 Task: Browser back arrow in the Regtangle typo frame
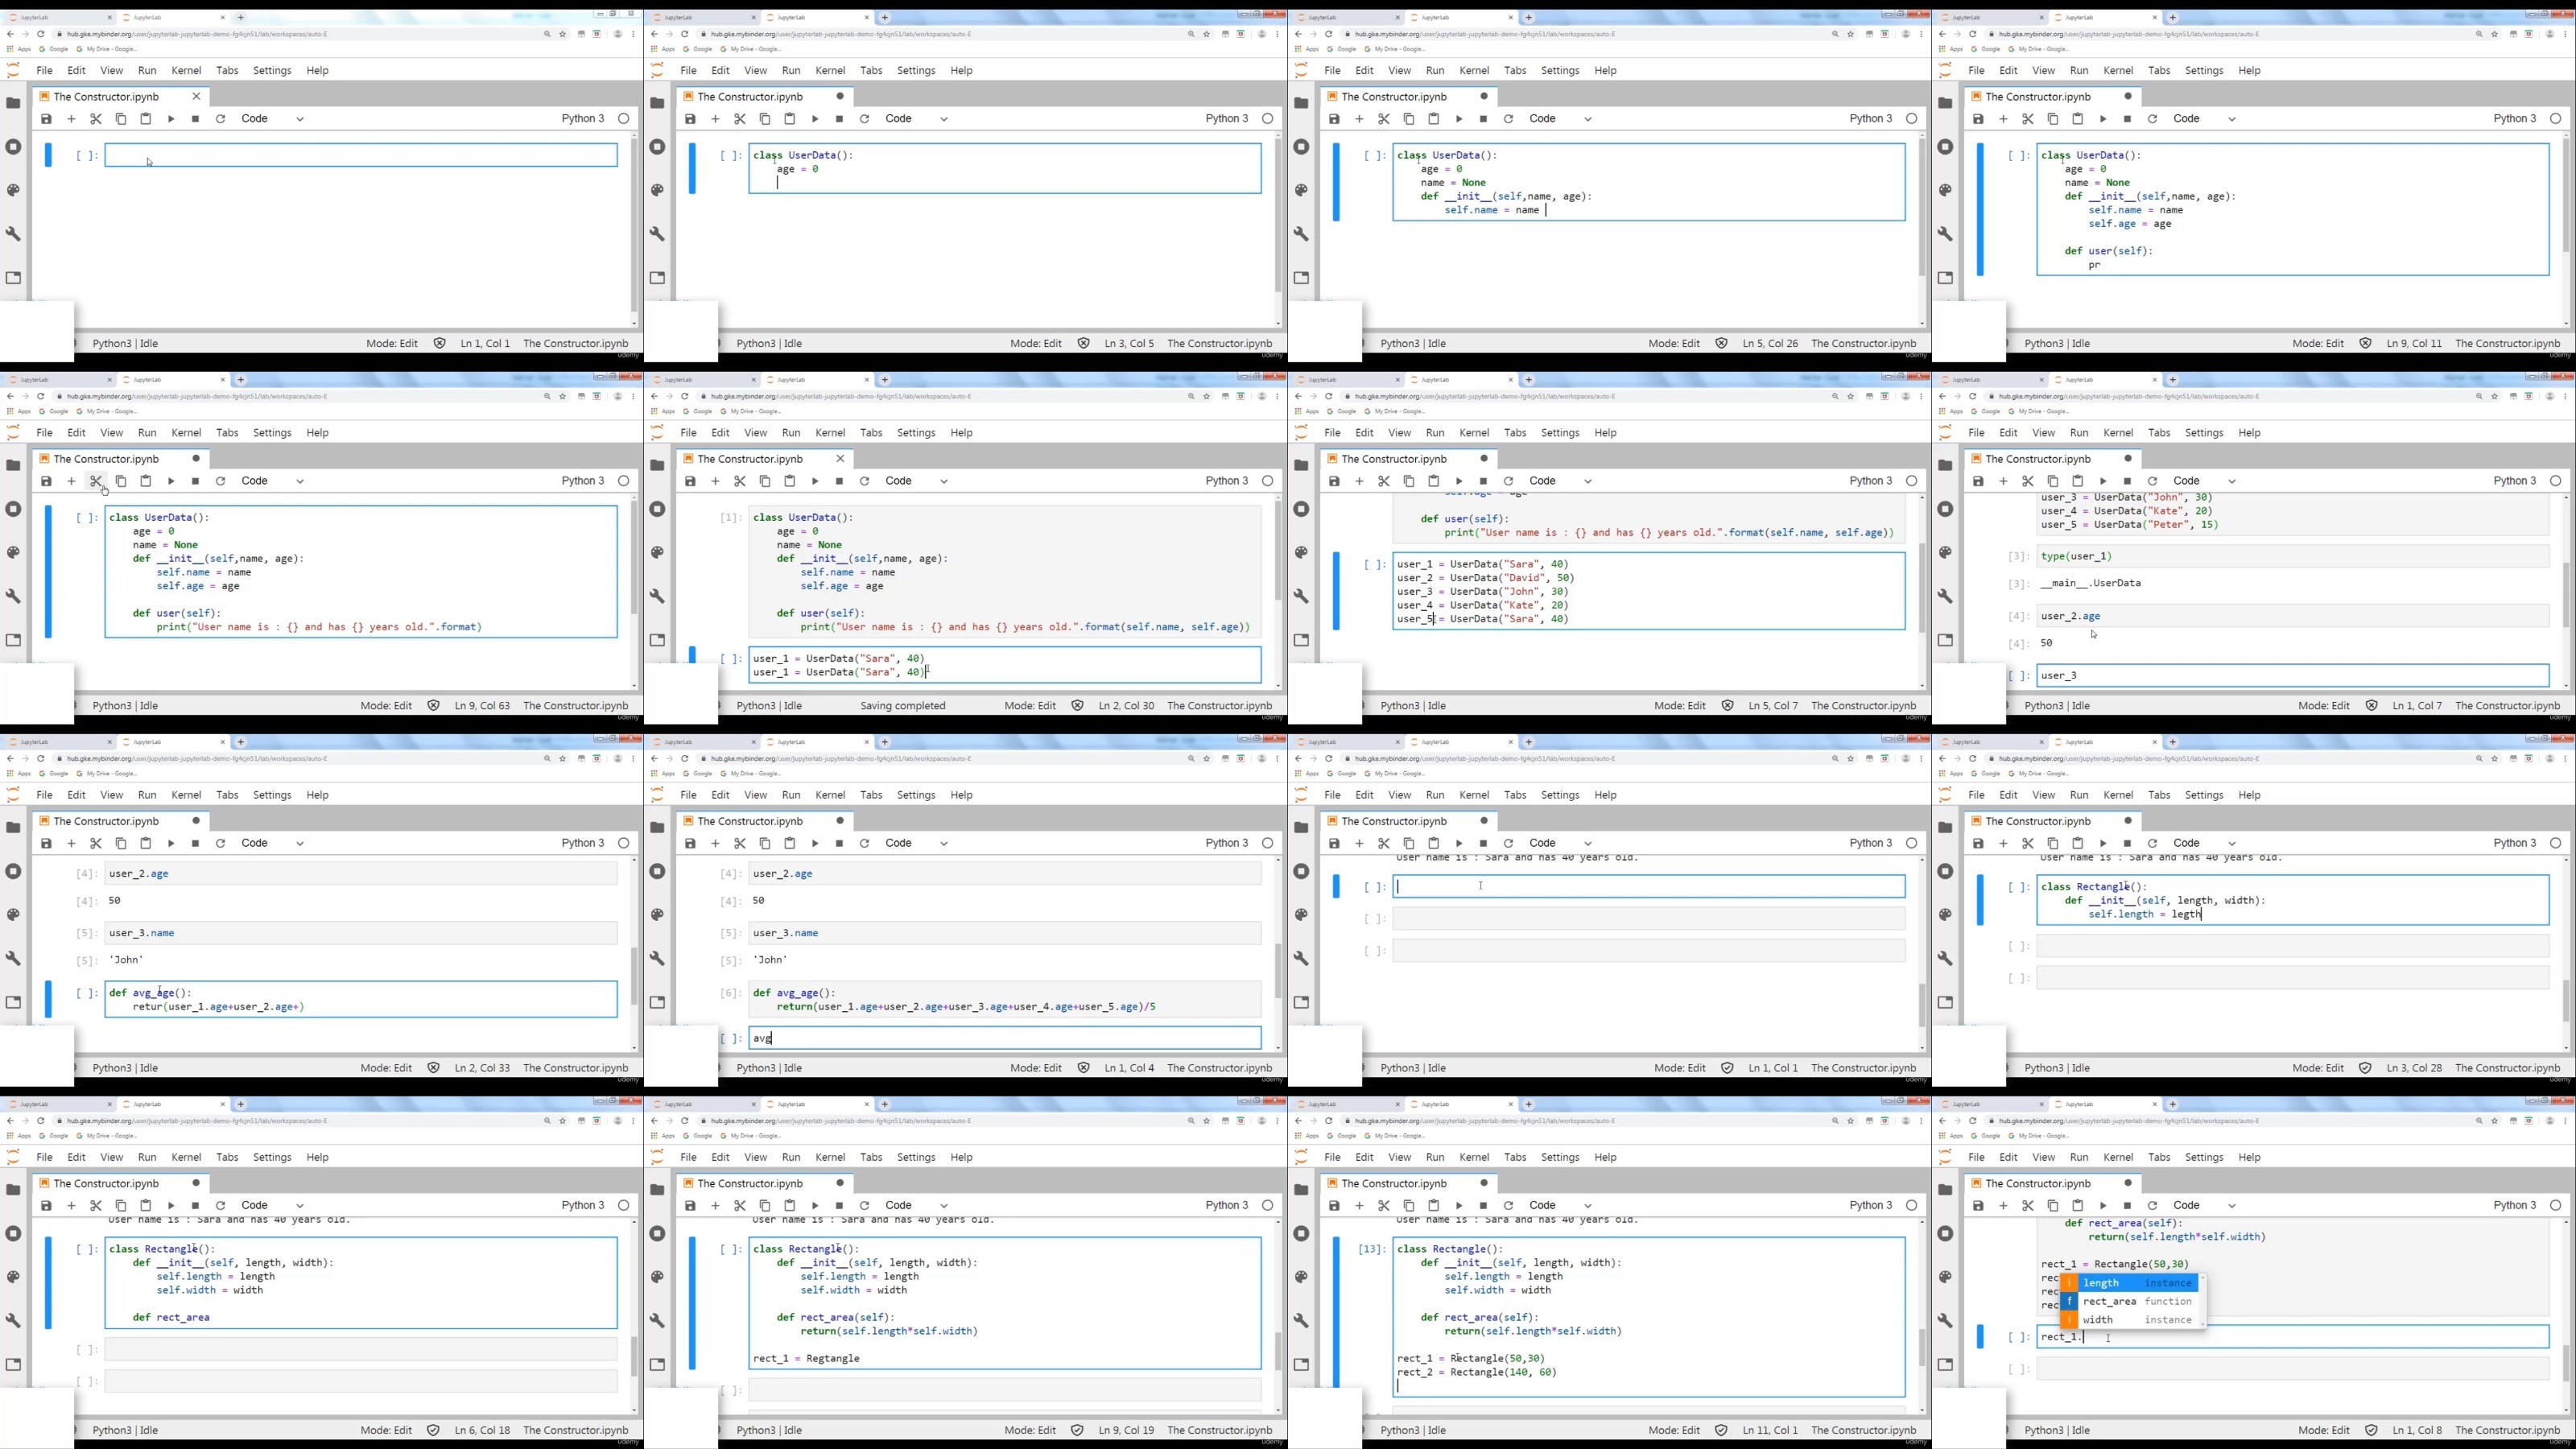[x=654, y=1120]
